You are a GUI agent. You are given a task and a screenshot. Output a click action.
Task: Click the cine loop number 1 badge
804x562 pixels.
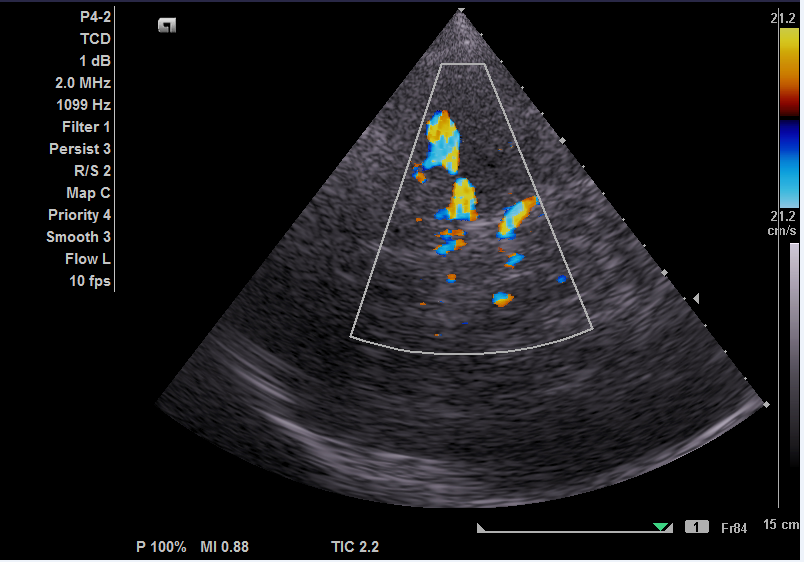click(696, 527)
